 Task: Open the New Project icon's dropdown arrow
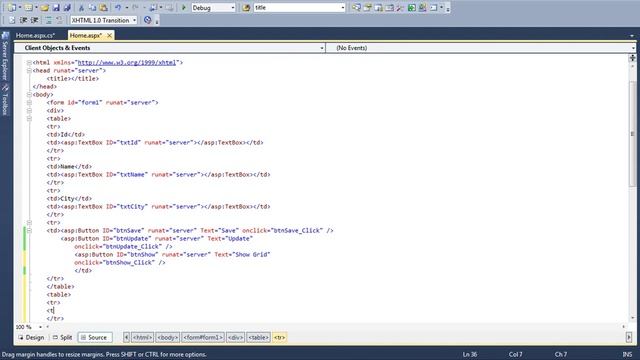click(x=20, y=8)
